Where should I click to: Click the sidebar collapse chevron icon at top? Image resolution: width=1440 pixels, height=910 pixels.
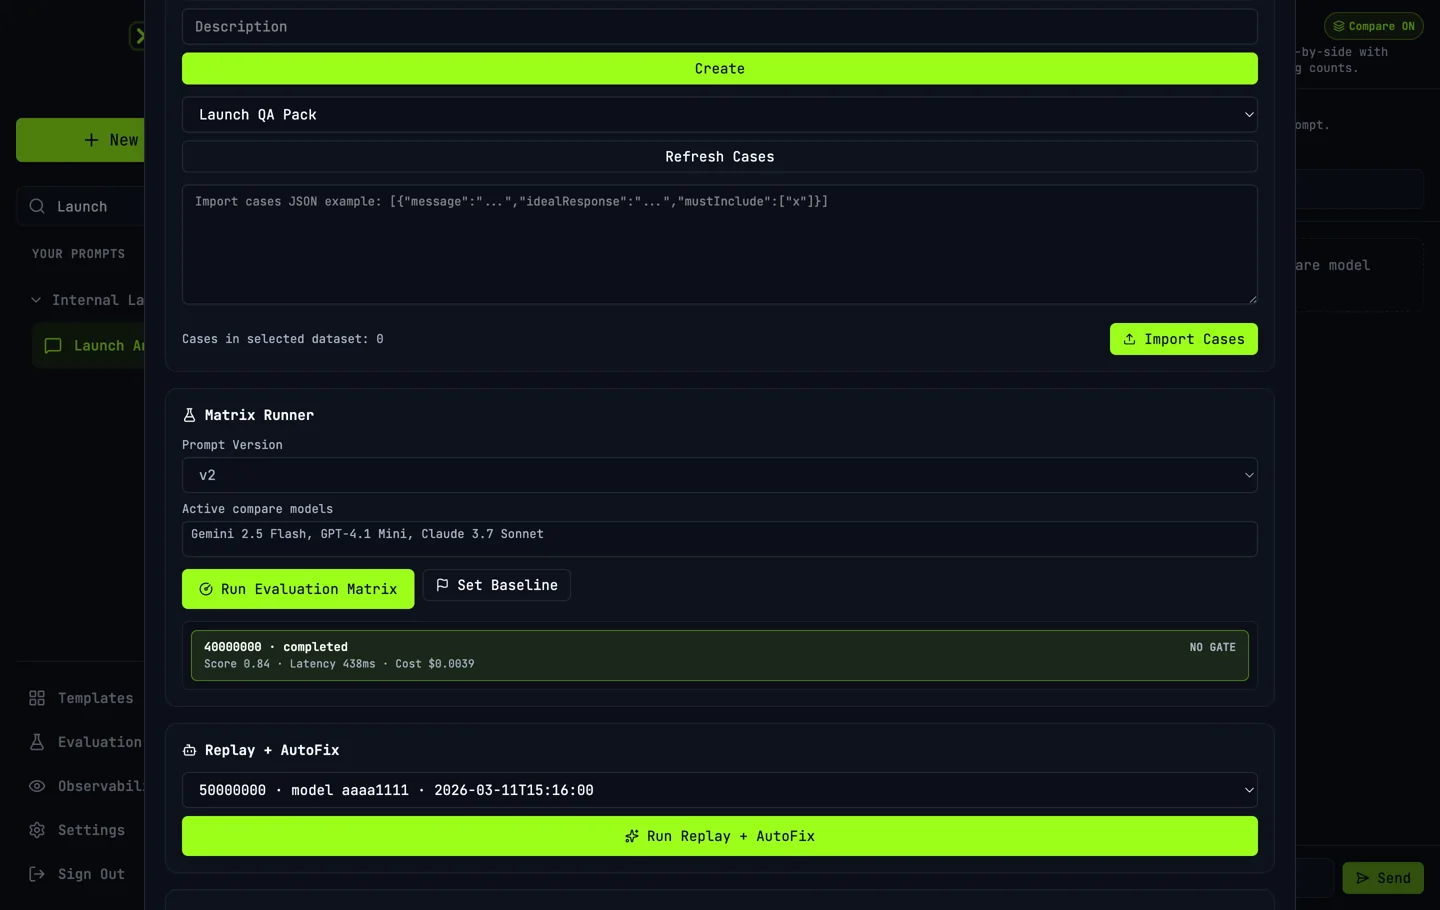(138, 36)
